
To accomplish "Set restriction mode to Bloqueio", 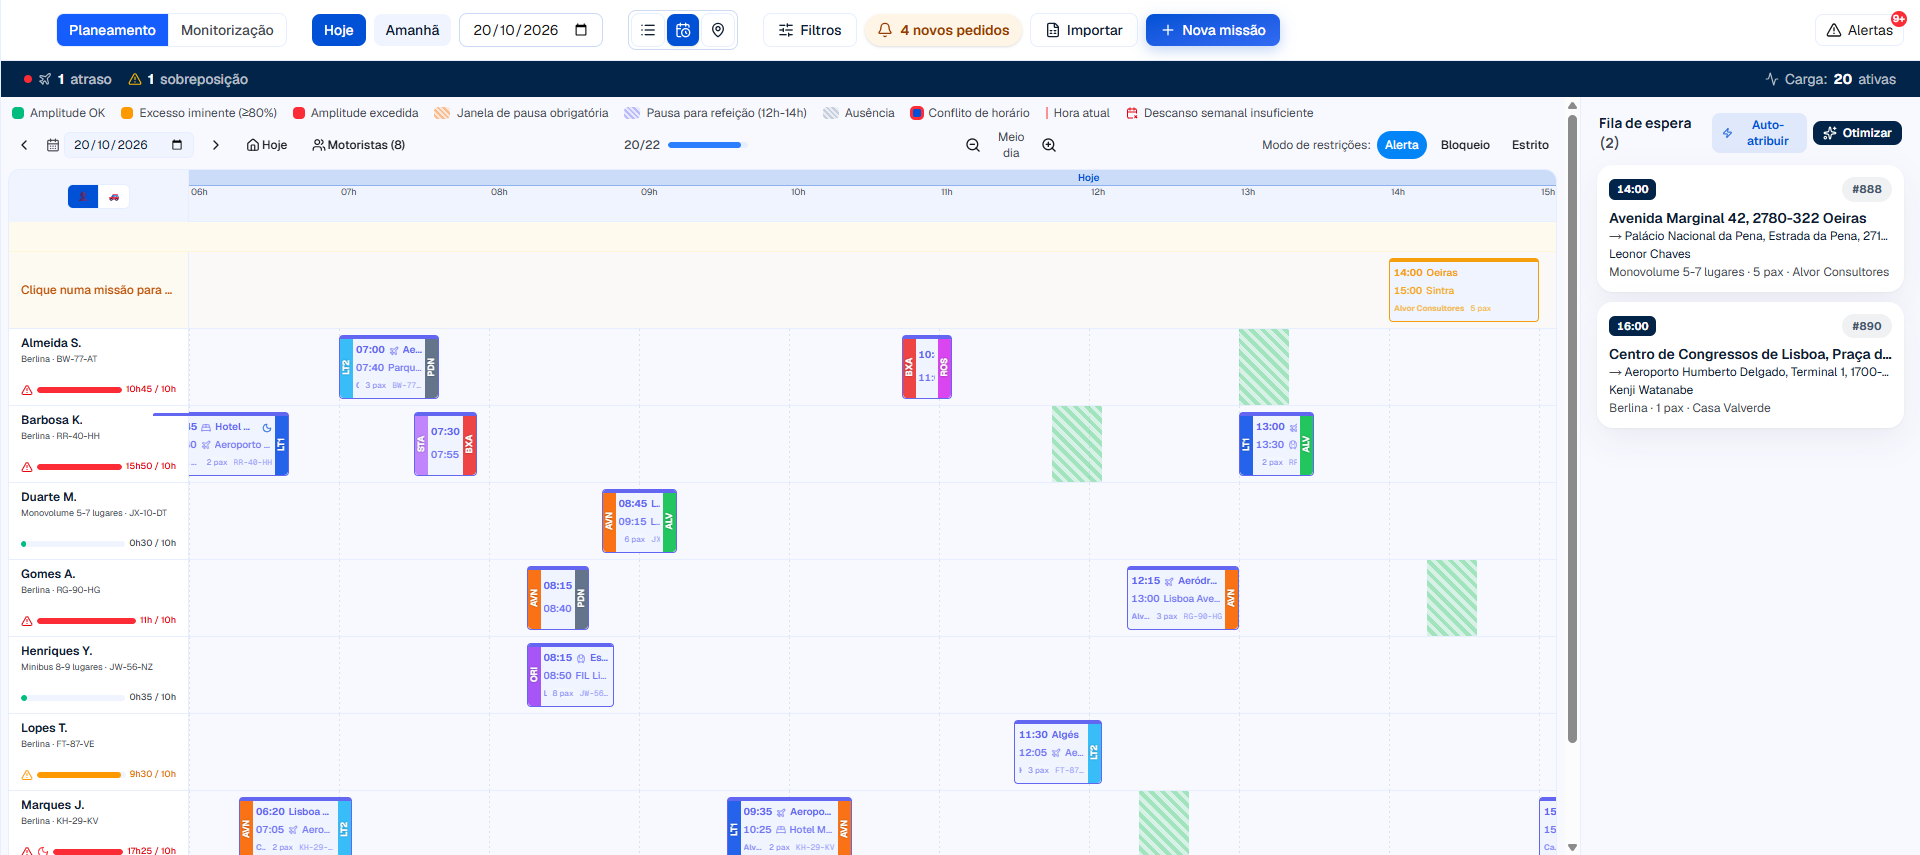I will [x=1465, y=145].
